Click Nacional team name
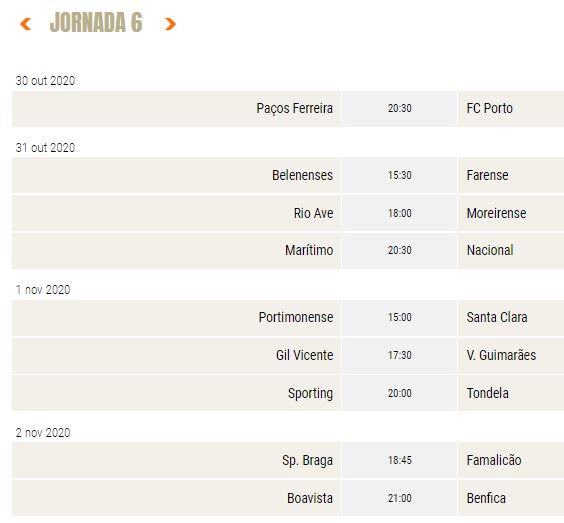Screen dimensions: 564x523 pyautogui.click(x=490, y=250)
